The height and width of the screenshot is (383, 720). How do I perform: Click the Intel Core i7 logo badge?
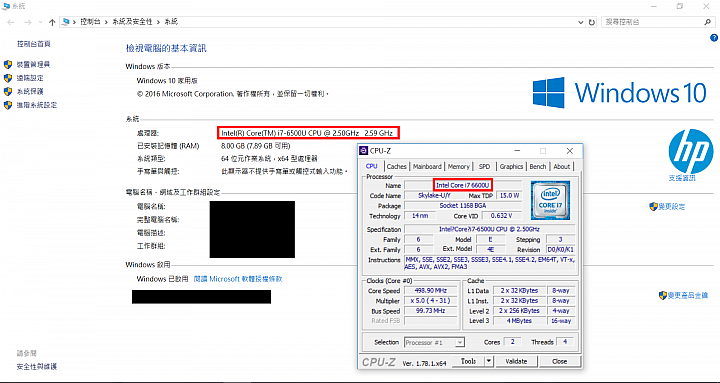[x=550, y=200]
